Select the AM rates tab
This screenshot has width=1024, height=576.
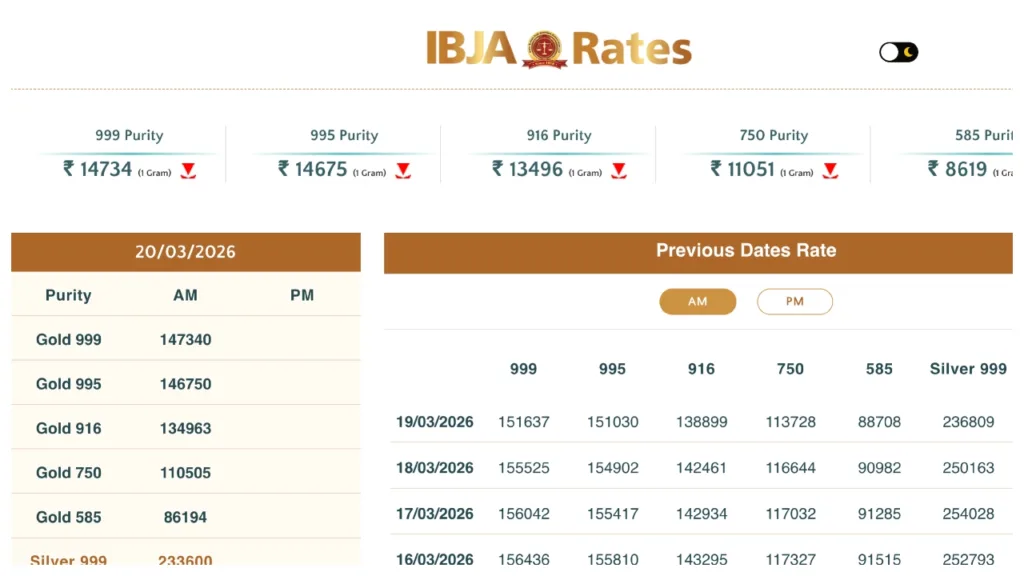click(x=697, y=302)
